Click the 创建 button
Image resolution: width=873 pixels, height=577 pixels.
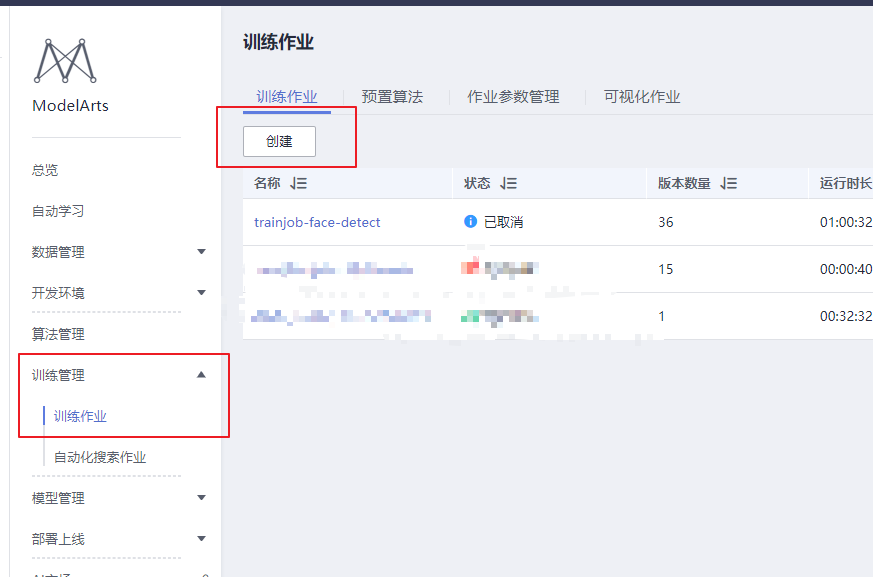pos(278,141)
